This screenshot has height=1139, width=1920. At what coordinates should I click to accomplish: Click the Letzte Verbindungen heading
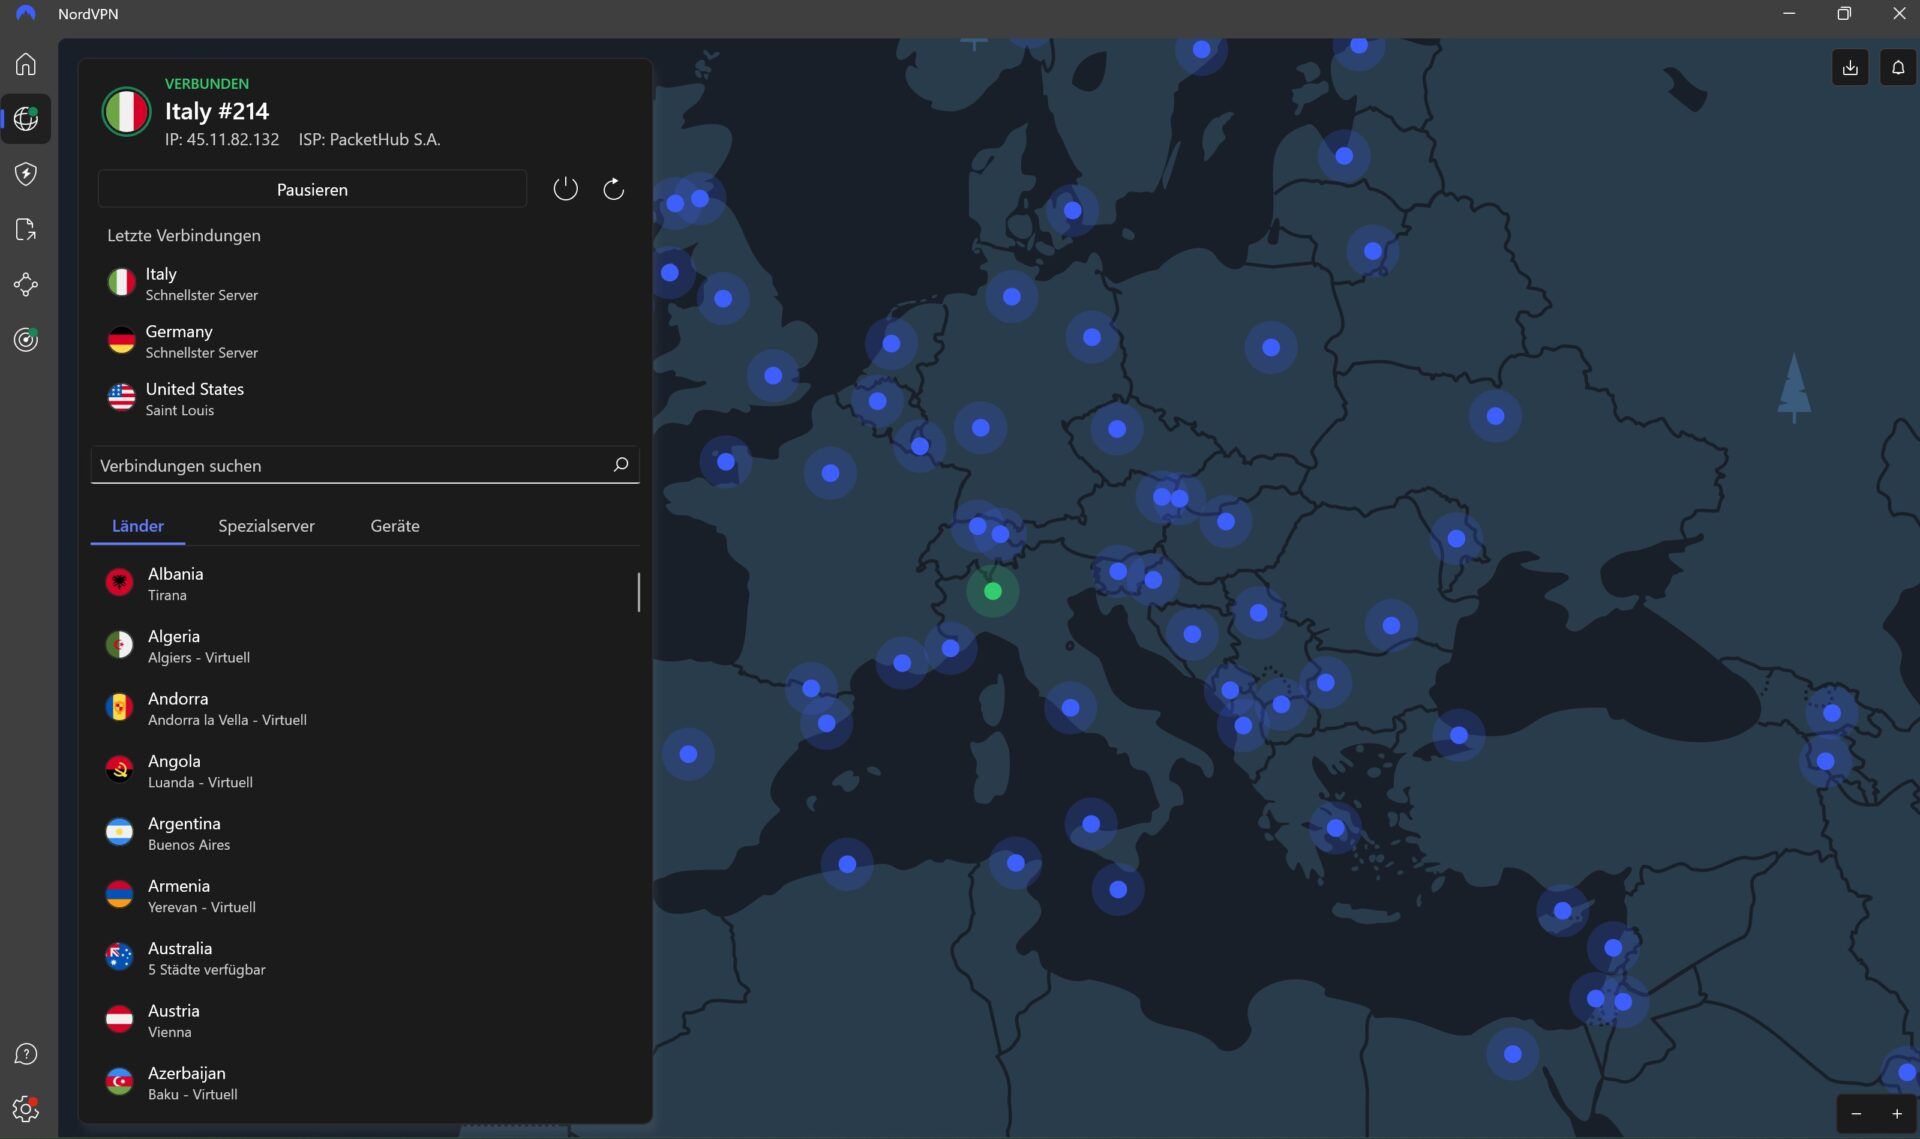[x=184, y=235]
